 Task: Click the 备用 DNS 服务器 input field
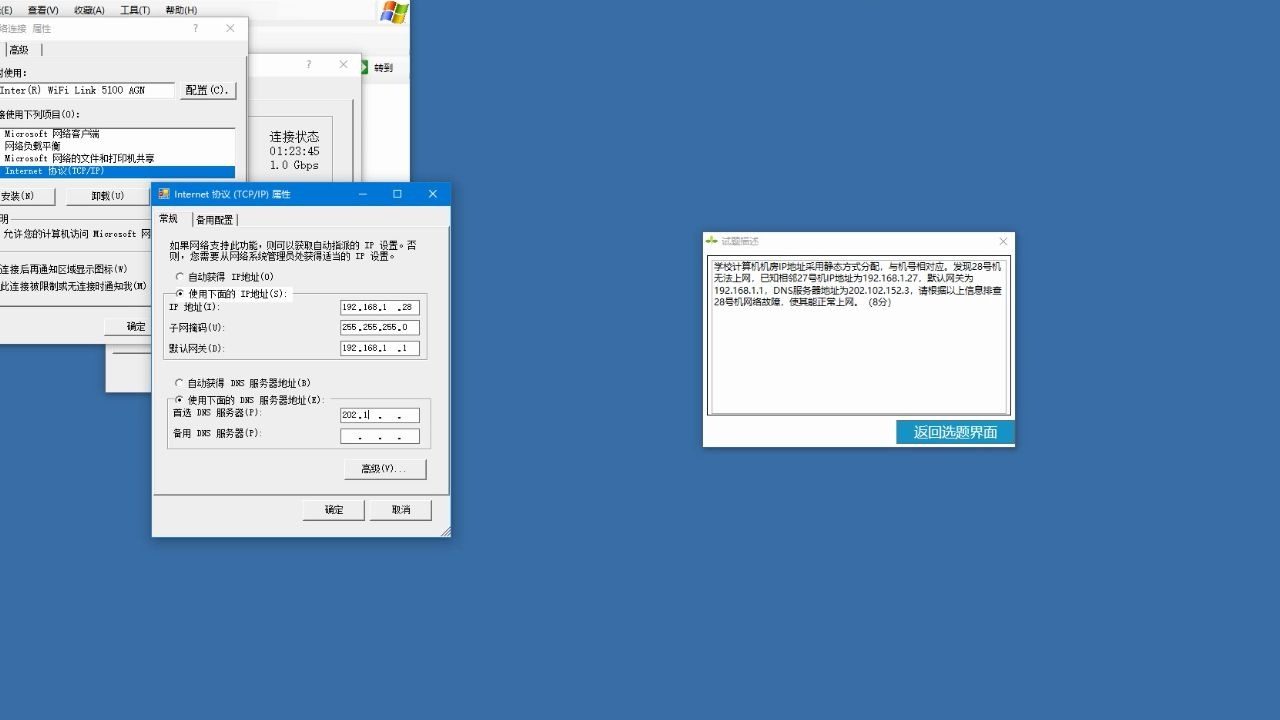380,436
